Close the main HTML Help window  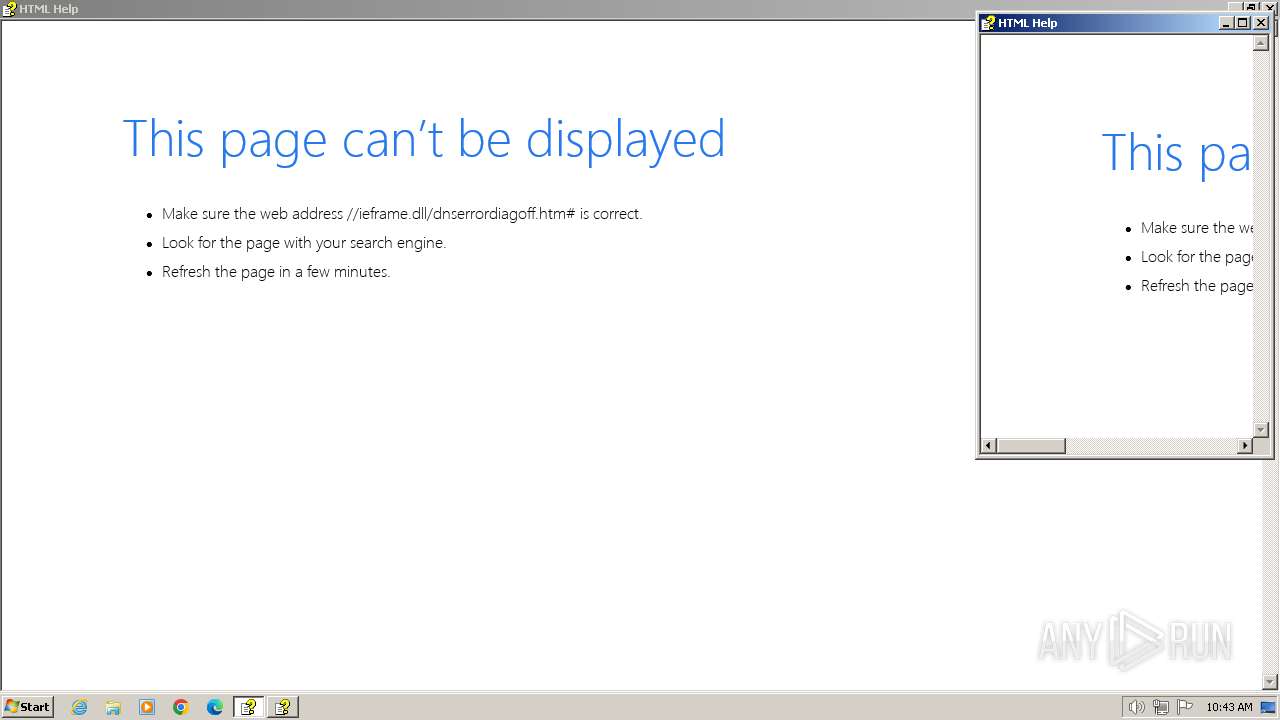pyautogui.click(x=1271, y=7)
